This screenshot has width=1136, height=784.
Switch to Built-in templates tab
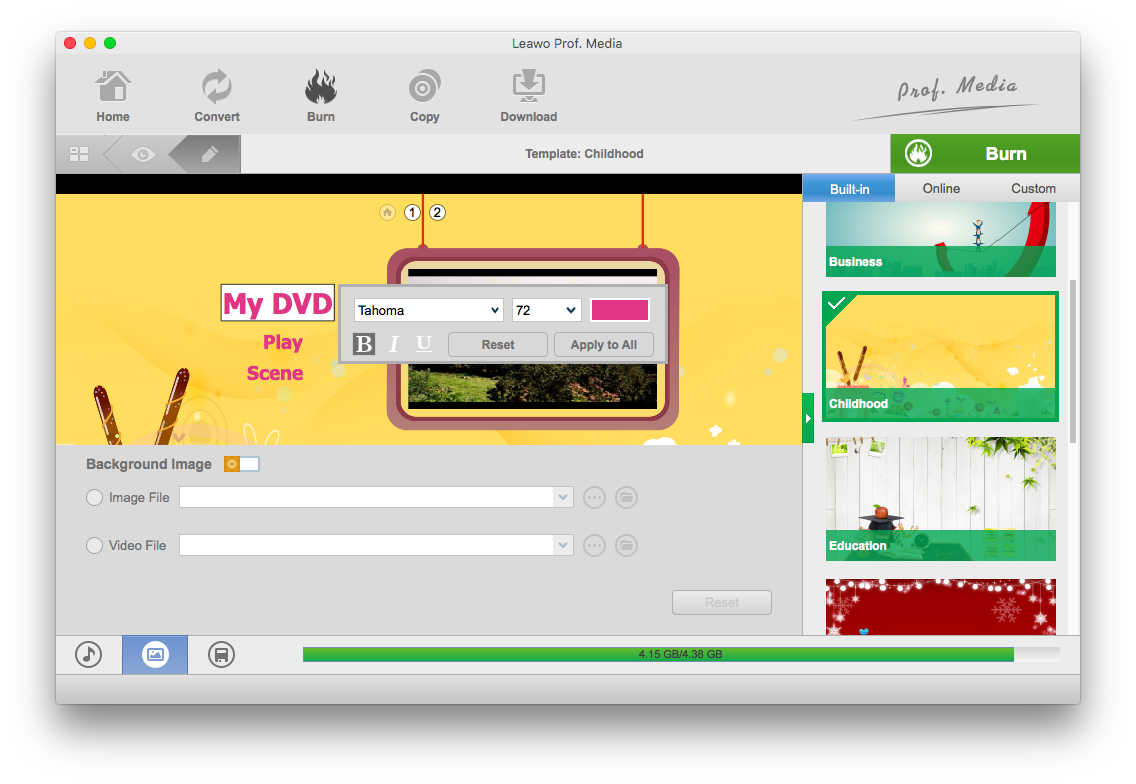(849, 188)
